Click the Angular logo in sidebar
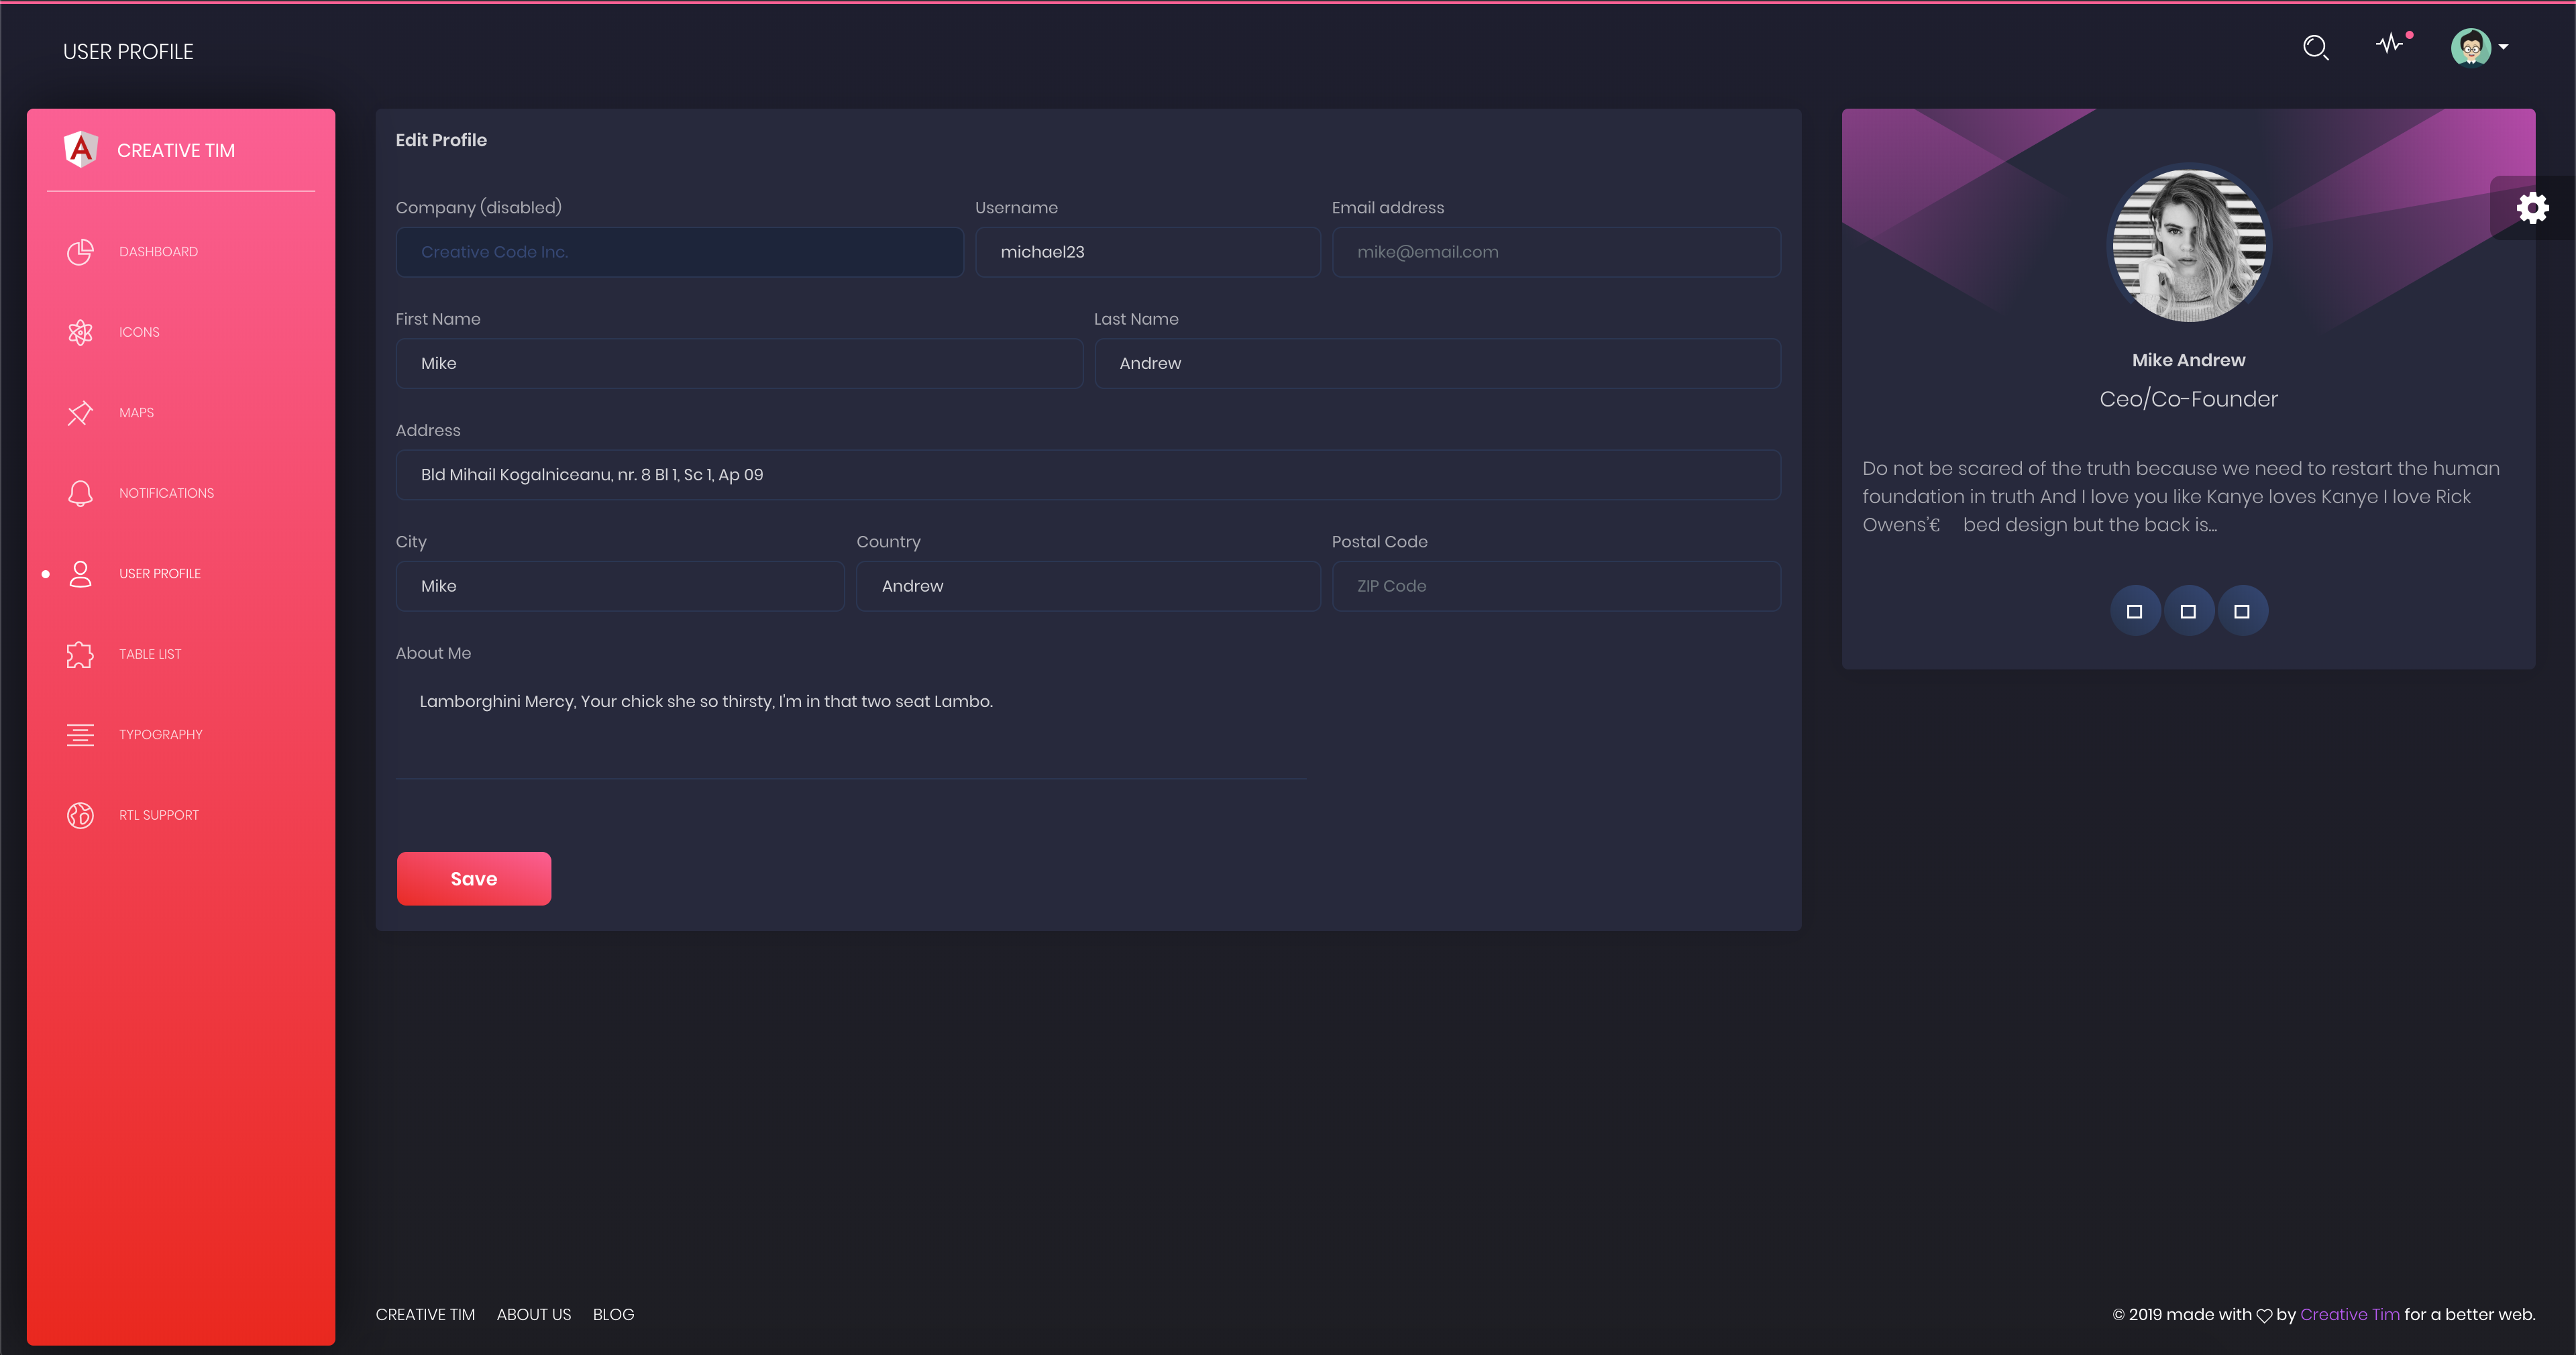The width and height of the screenshot is (2576, 1355). (81, 150)
